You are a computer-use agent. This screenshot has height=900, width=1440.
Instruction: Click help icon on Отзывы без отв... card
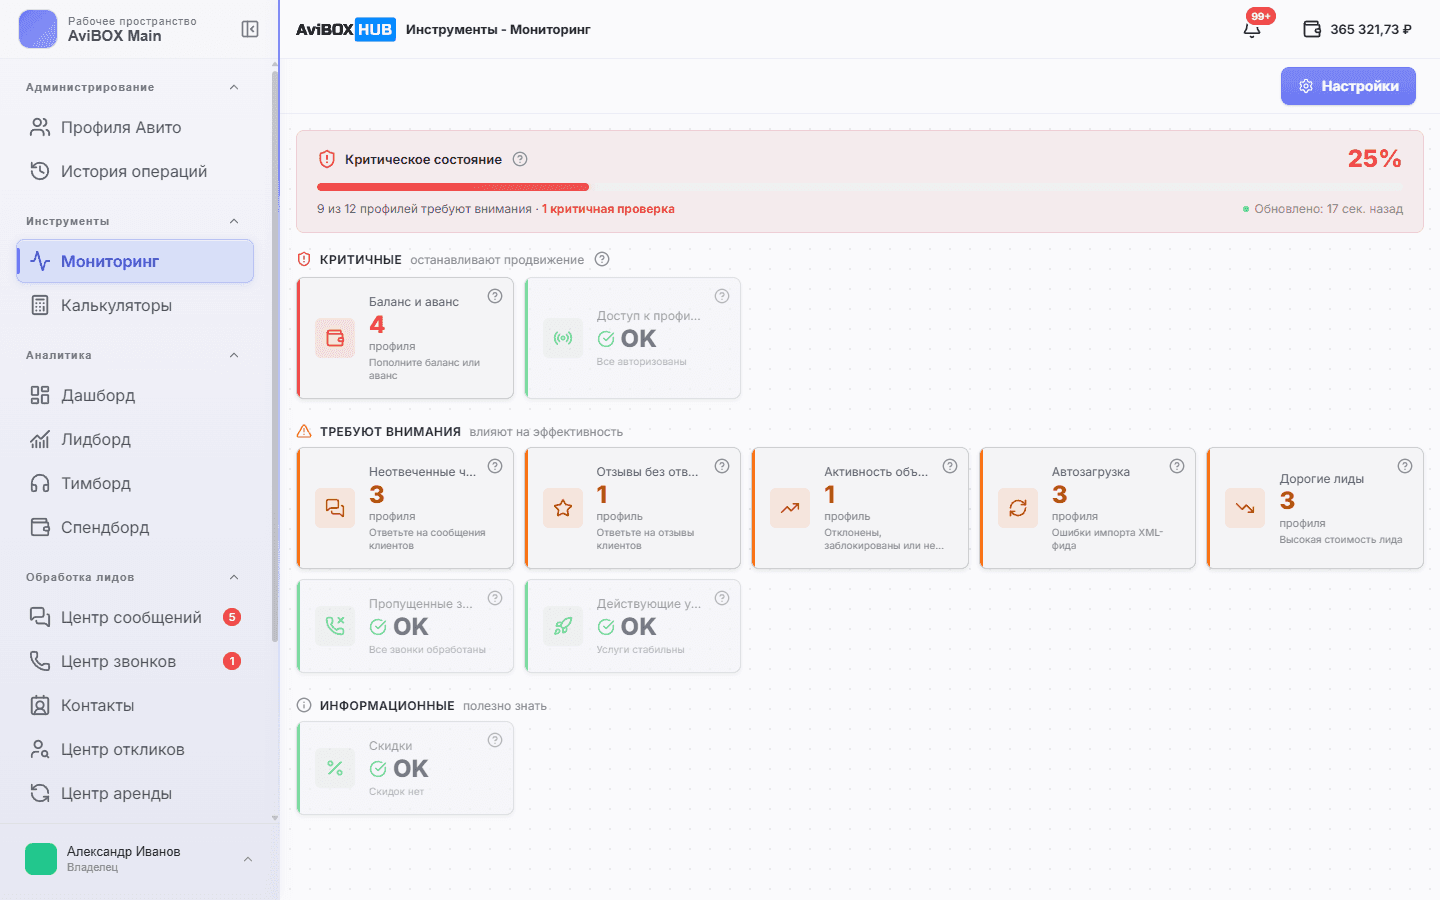(x=722, y=466)
